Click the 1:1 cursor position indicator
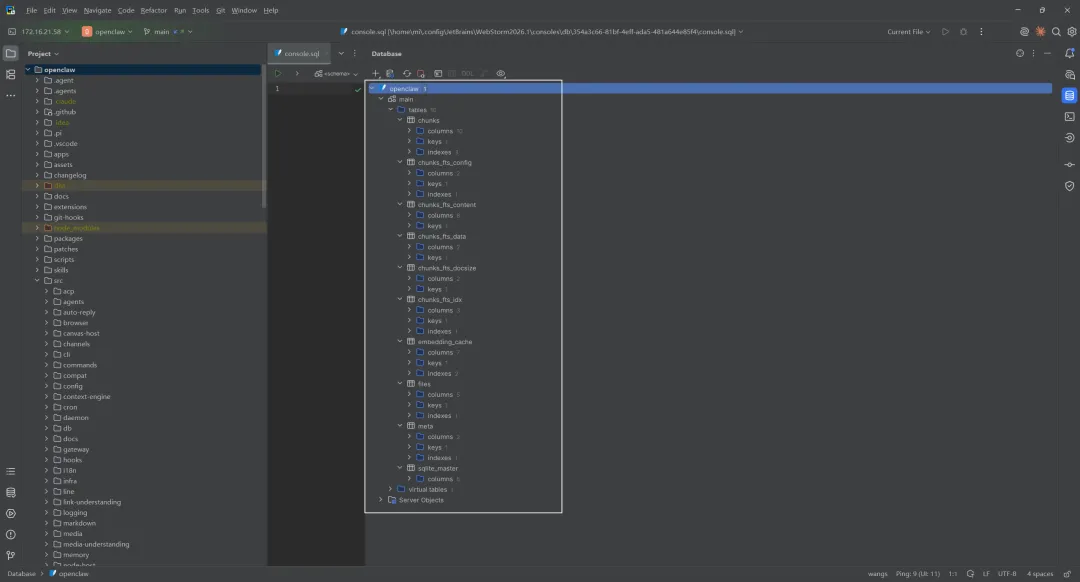The height and width of the screenshot is (582, 1080). [953, 574]
